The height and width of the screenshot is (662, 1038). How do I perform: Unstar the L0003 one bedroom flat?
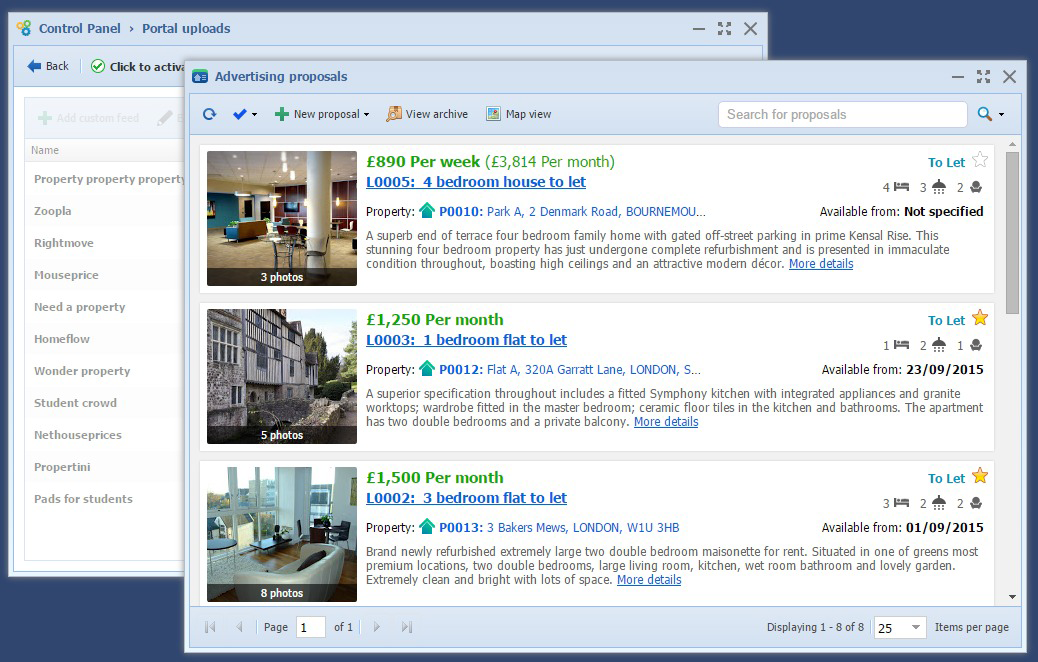pyautogui.click(x=980, y=318)
